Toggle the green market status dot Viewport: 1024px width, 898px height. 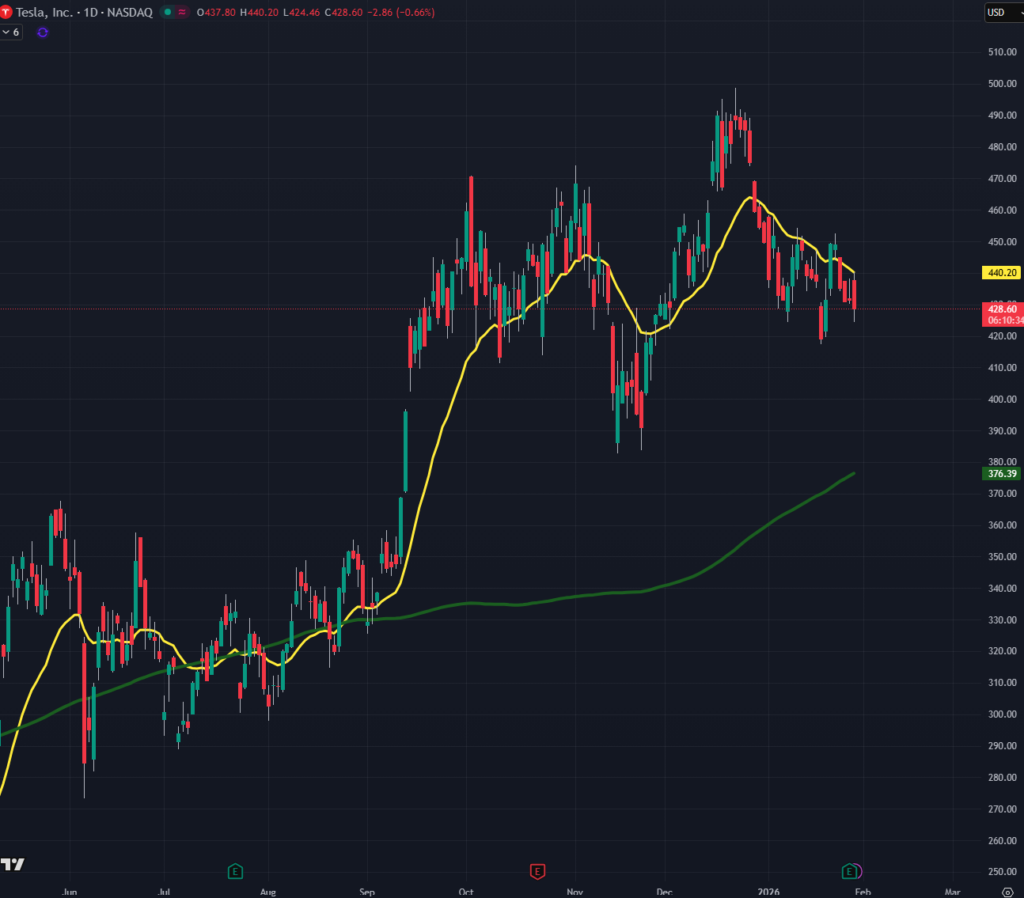point(167,12)
